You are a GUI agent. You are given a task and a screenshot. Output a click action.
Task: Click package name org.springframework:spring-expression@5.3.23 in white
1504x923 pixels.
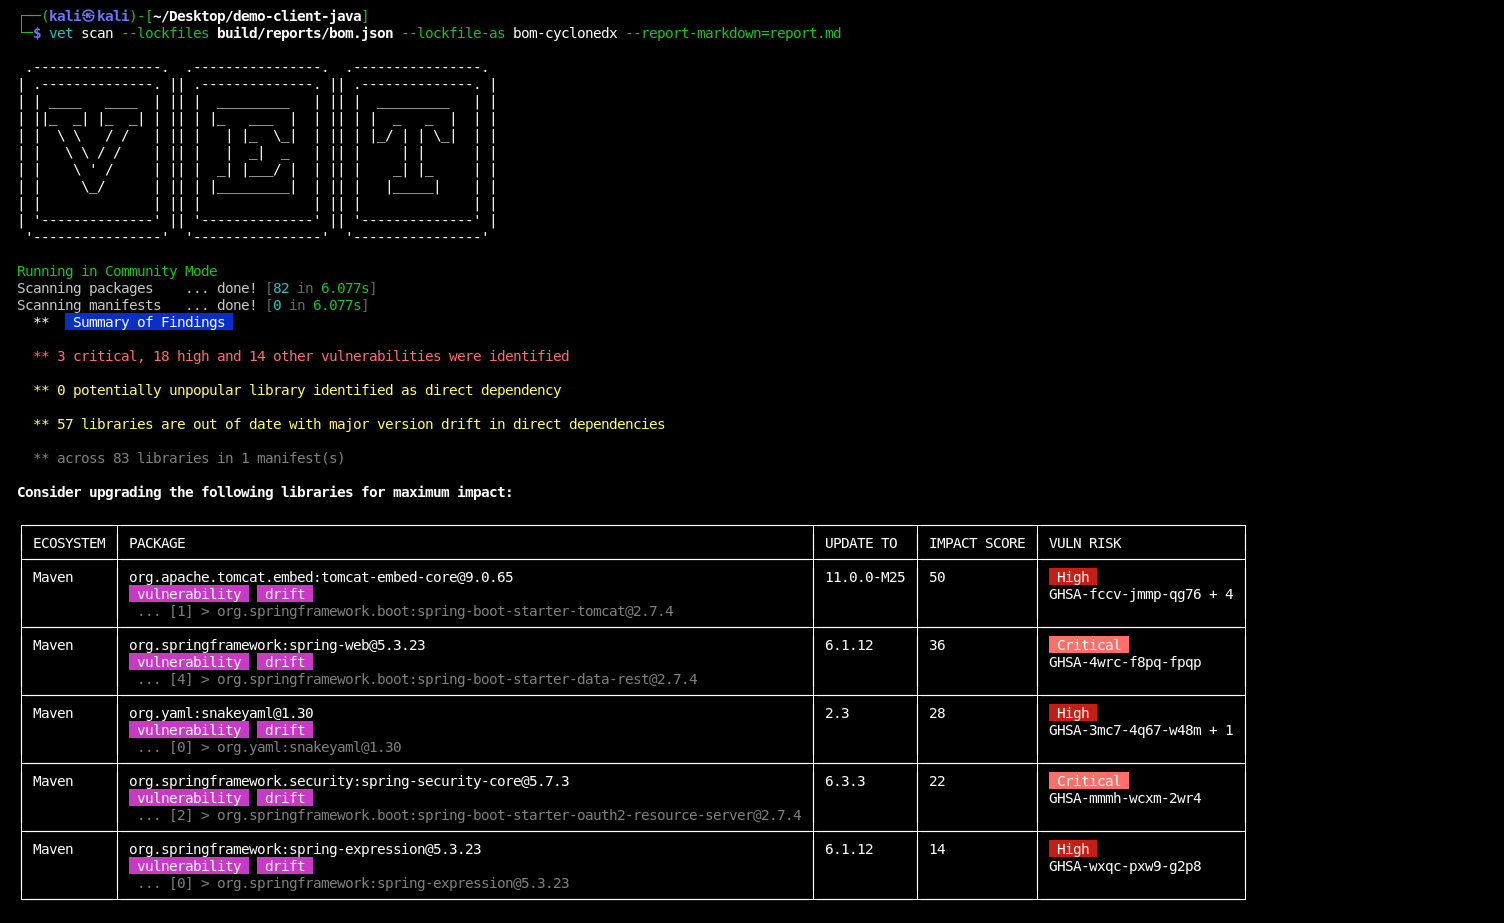[x=304, y=849]
